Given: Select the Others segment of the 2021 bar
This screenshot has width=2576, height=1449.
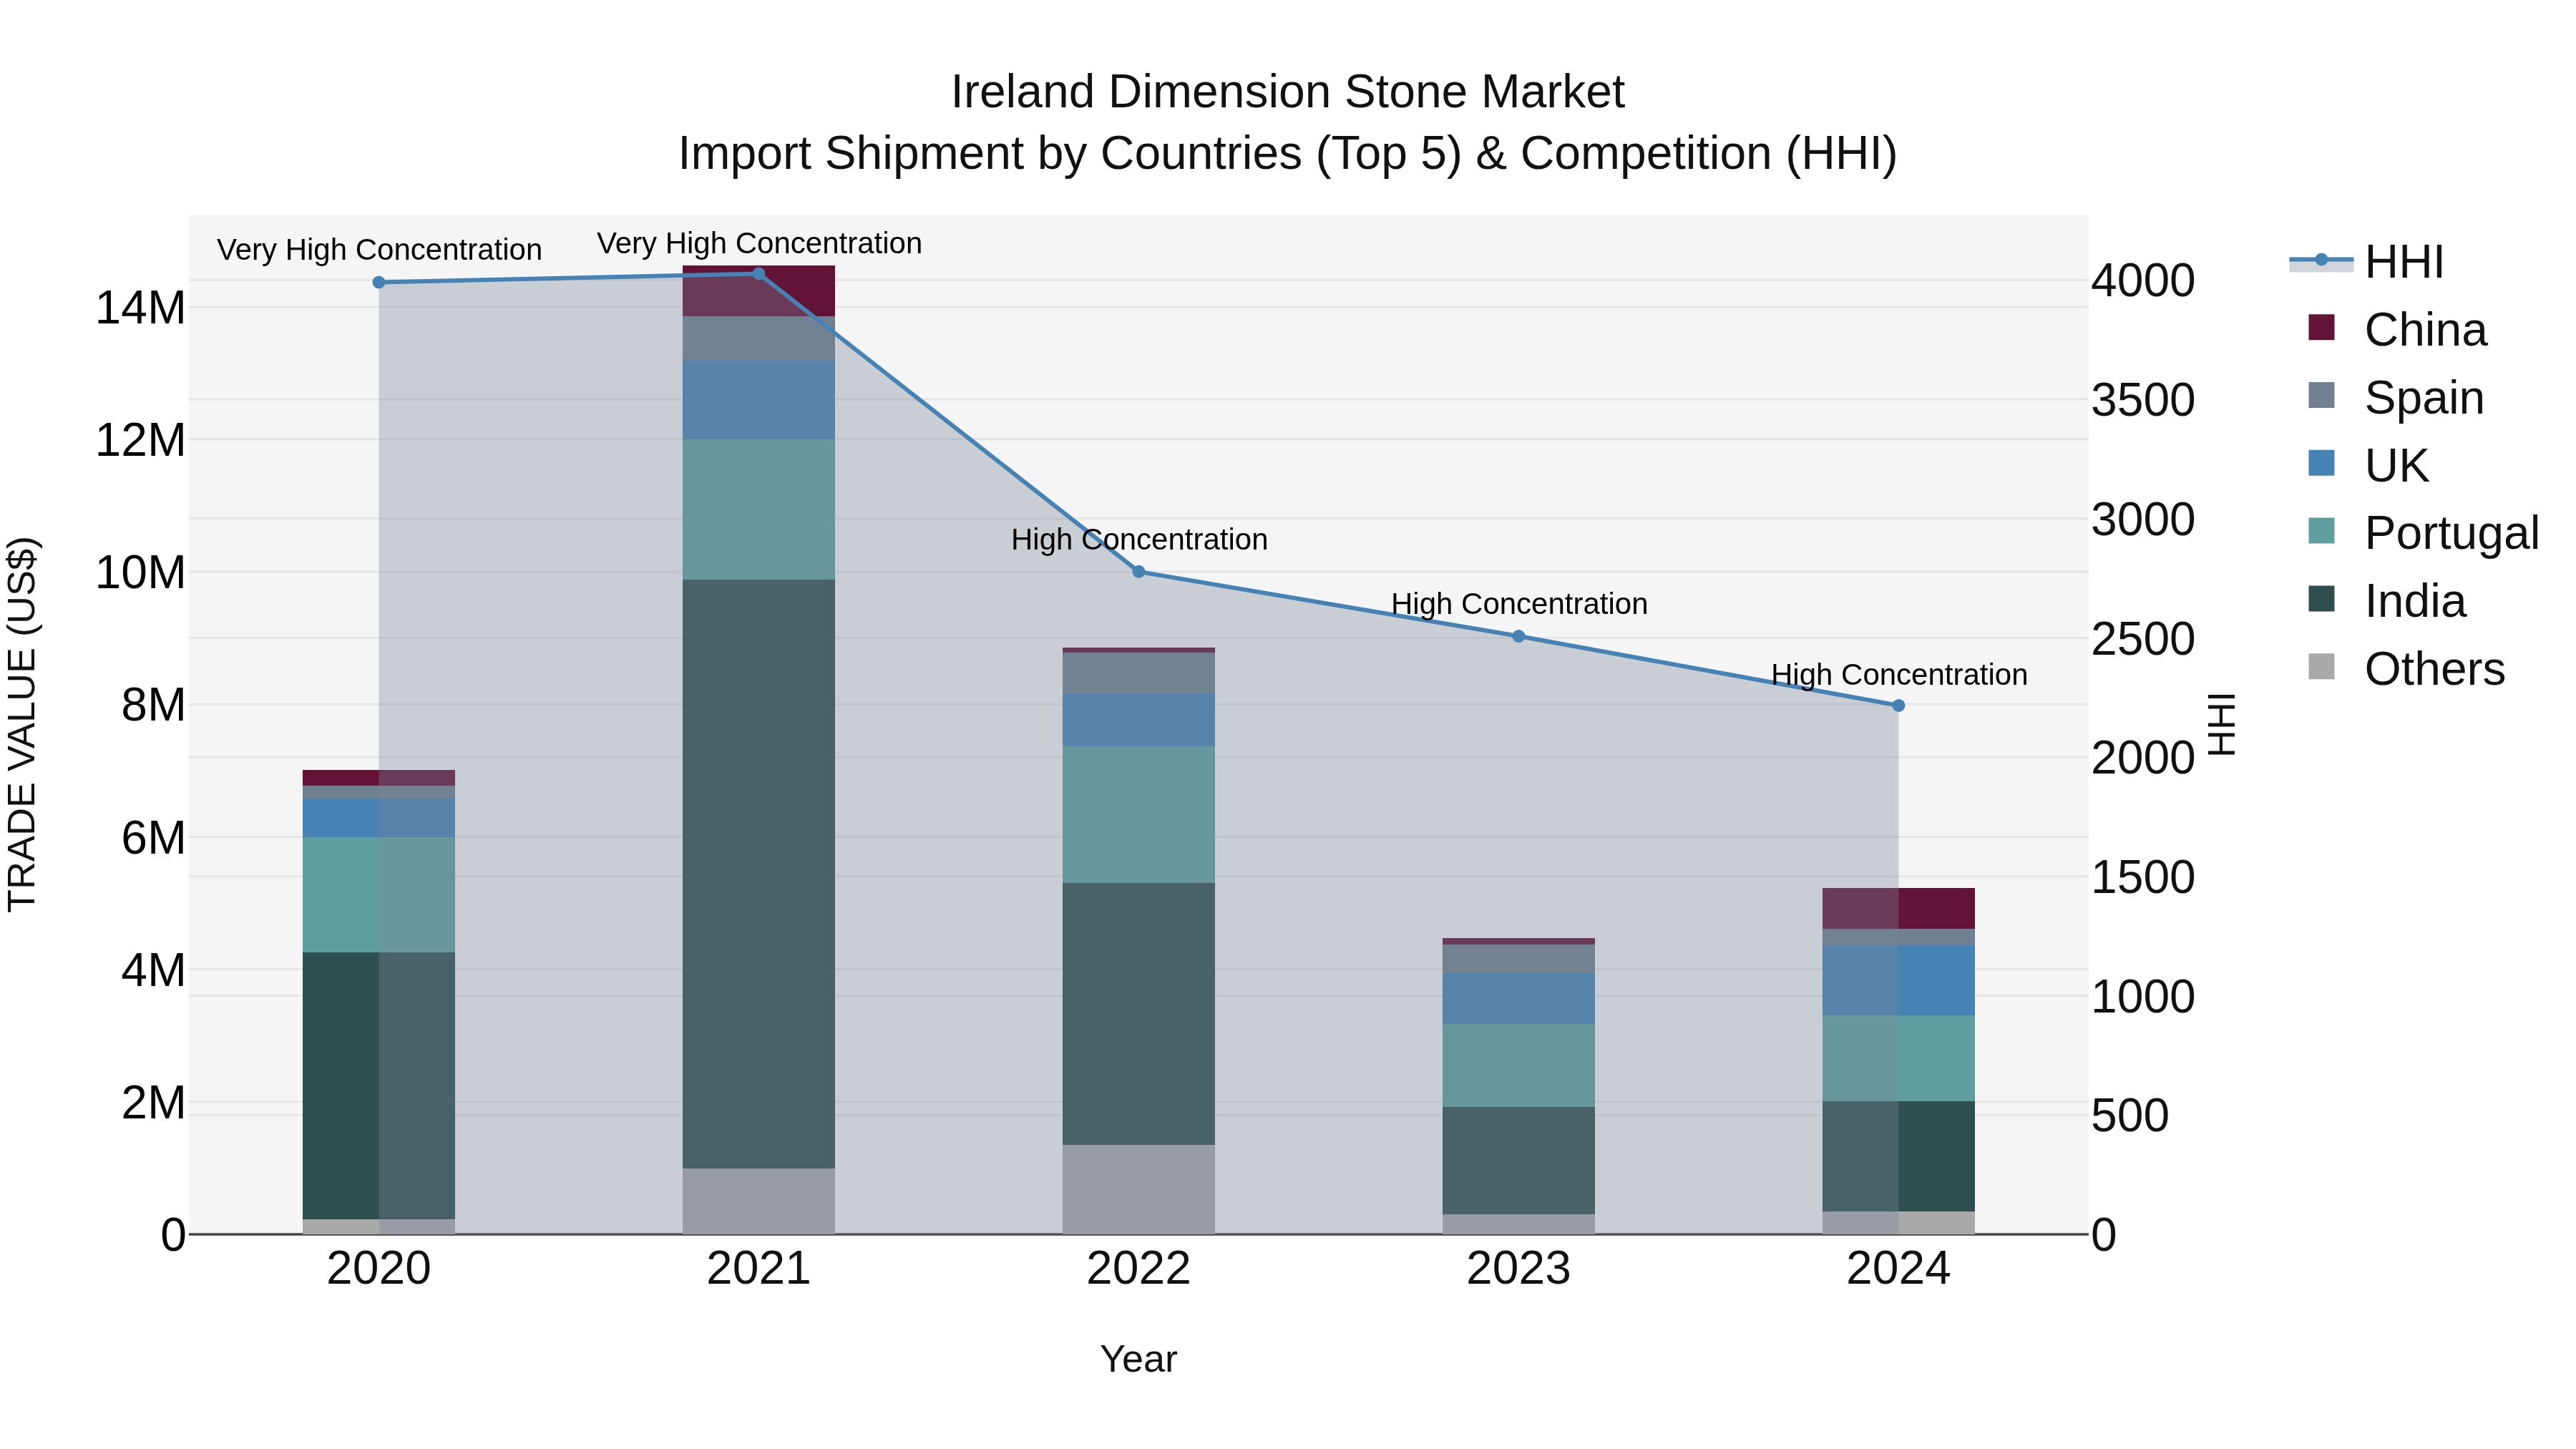Looking at the screenshot, I should click(758, 1201).
